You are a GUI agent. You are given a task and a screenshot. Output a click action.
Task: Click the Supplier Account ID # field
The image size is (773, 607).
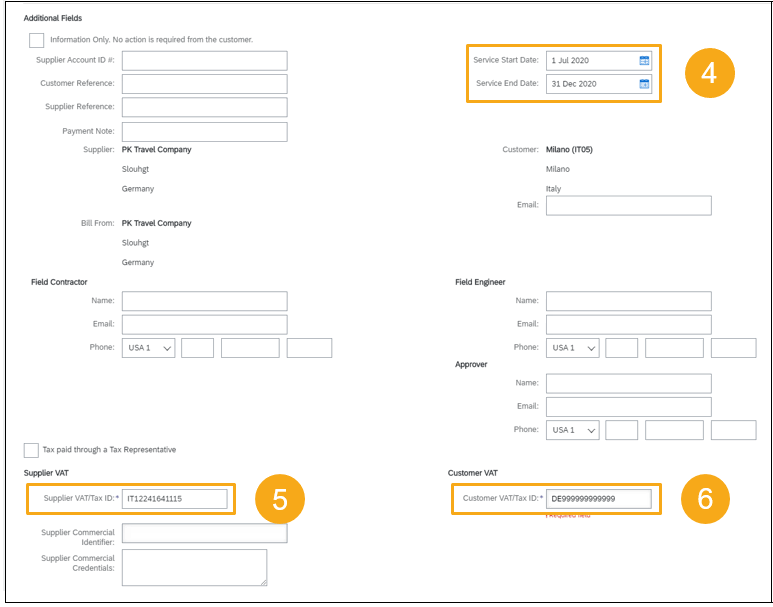coord(205,61)
